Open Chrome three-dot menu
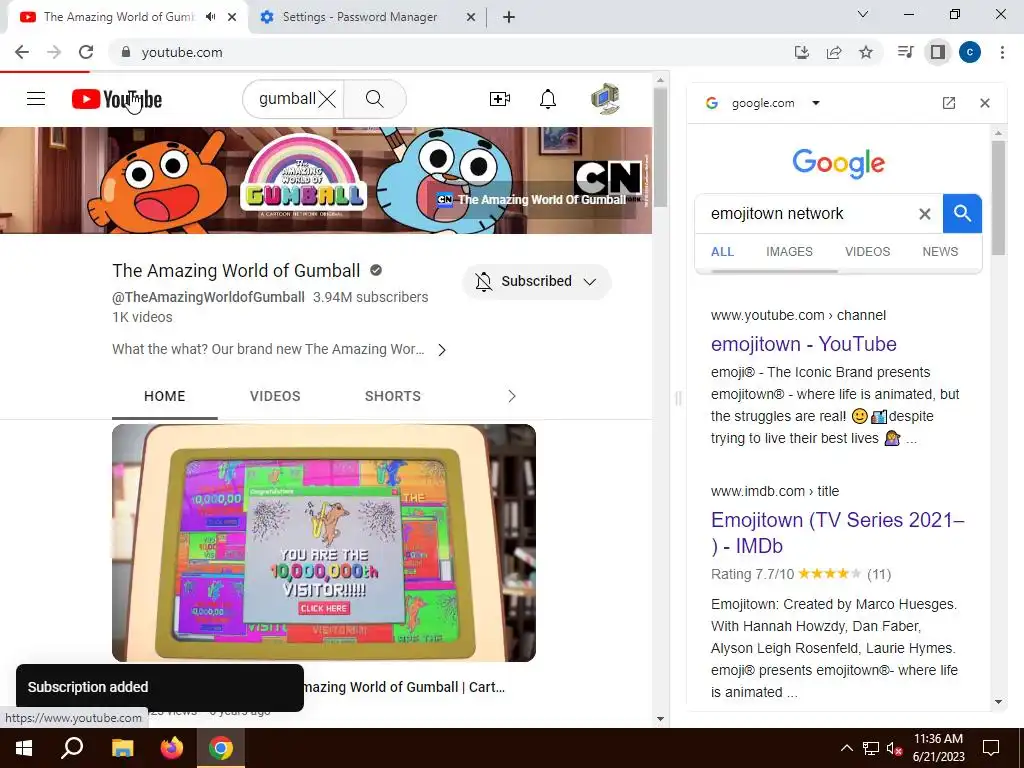 point(1002,52)
